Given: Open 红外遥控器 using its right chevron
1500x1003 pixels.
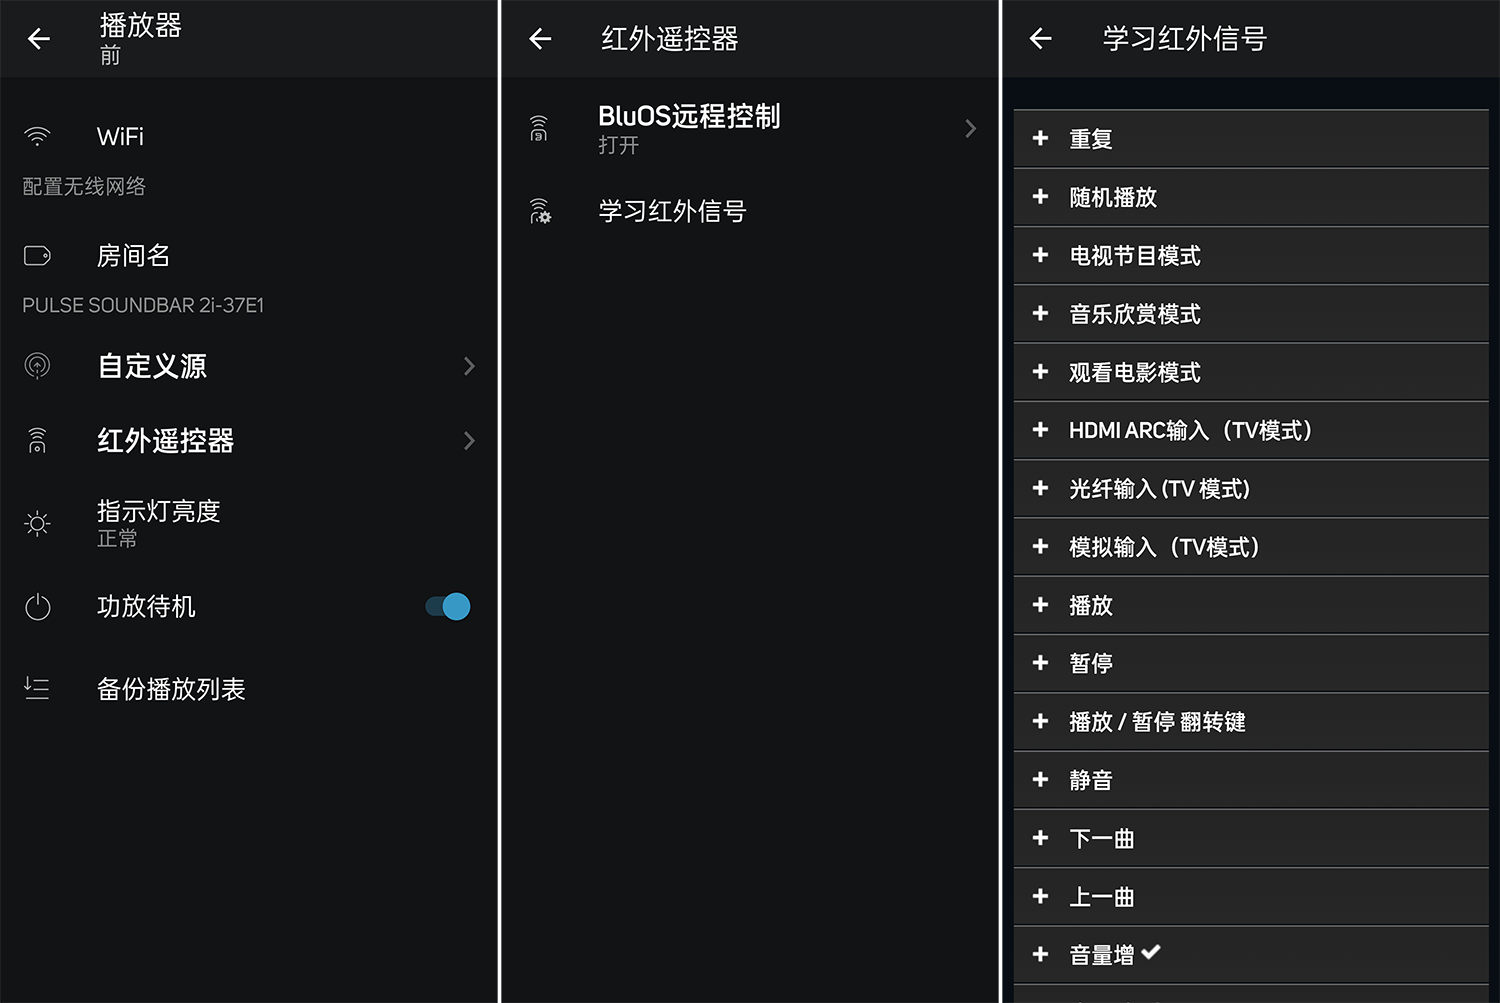Looking at the screenshot, I should (469, 441).
